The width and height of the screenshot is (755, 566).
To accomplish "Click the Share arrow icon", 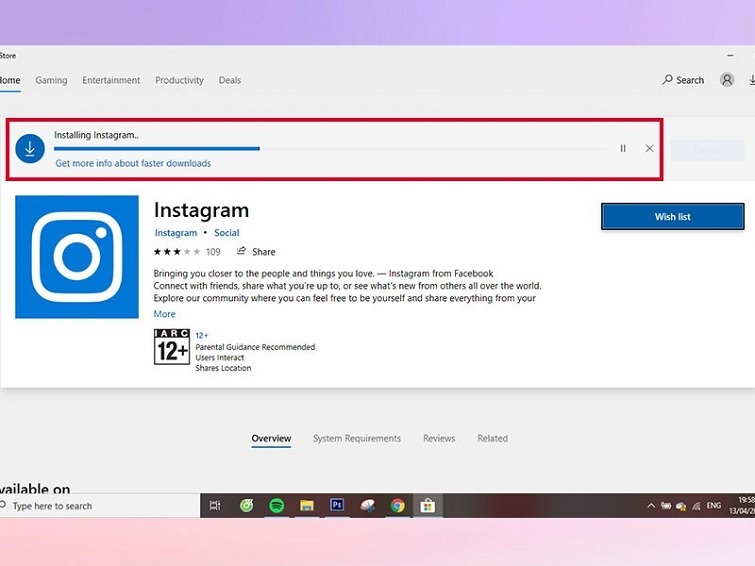I will tap(241, 251).
